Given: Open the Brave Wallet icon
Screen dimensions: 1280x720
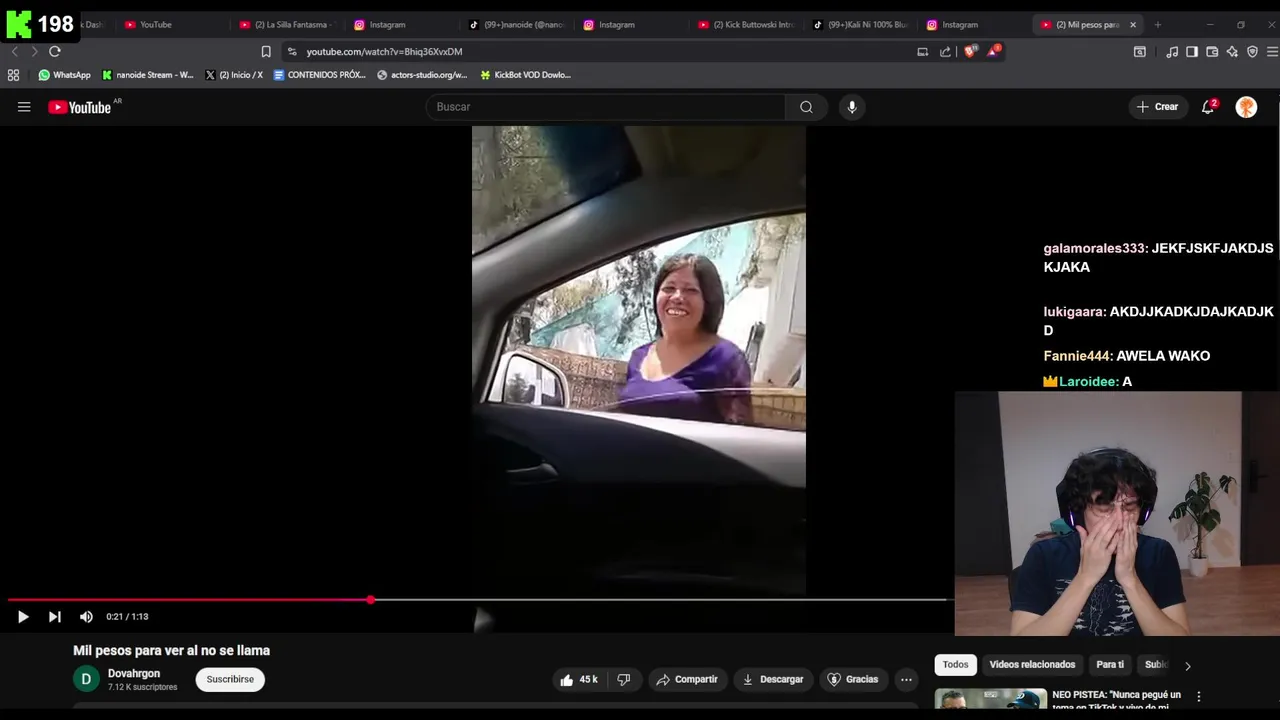Looking at the screenshot, I should [x=1212, y=52].
